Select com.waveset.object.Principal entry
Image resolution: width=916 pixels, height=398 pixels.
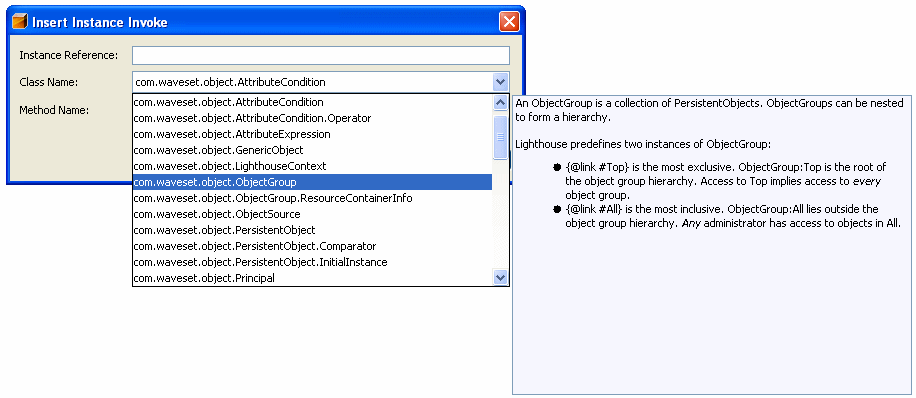click(x=313, y=278)
